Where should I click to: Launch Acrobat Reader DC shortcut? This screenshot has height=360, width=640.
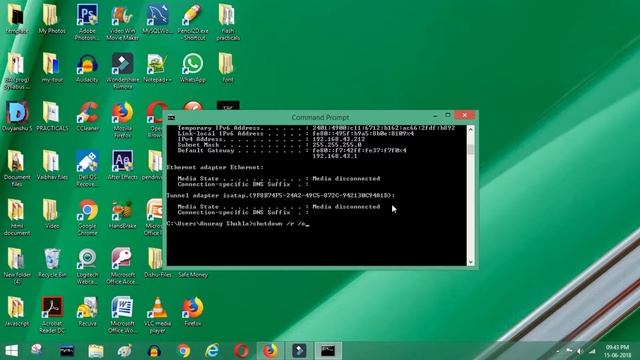(x=52, y=315)
